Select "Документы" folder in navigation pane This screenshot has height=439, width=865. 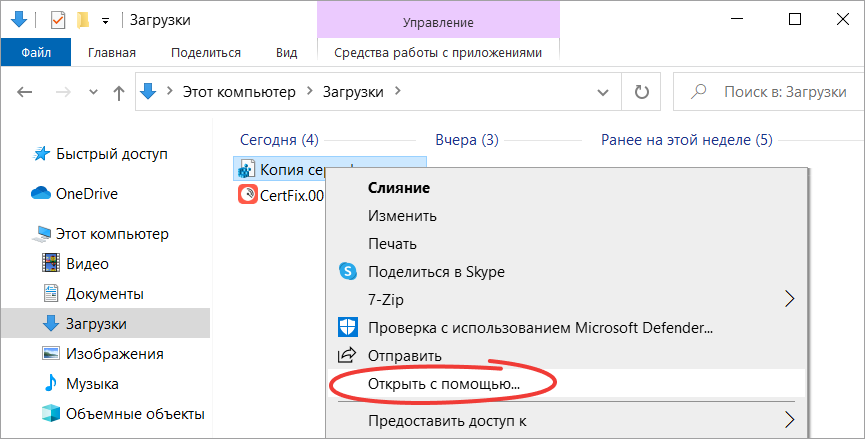coord(104,294)
